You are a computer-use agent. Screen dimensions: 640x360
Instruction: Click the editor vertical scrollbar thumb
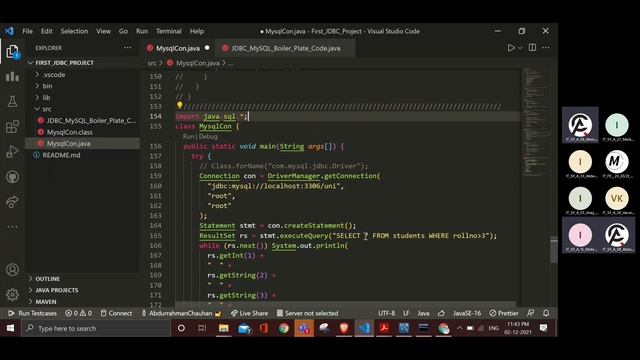click(x=554, y=249)
